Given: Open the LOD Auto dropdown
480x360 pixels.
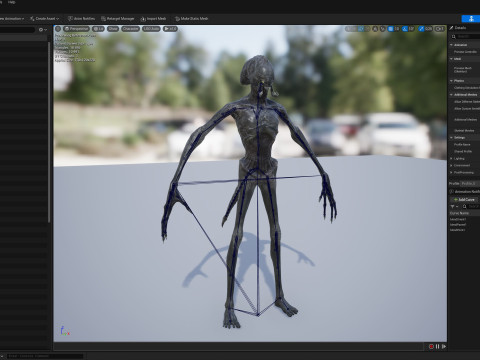Looking at the screenshot, I should [x=151, y=29].
